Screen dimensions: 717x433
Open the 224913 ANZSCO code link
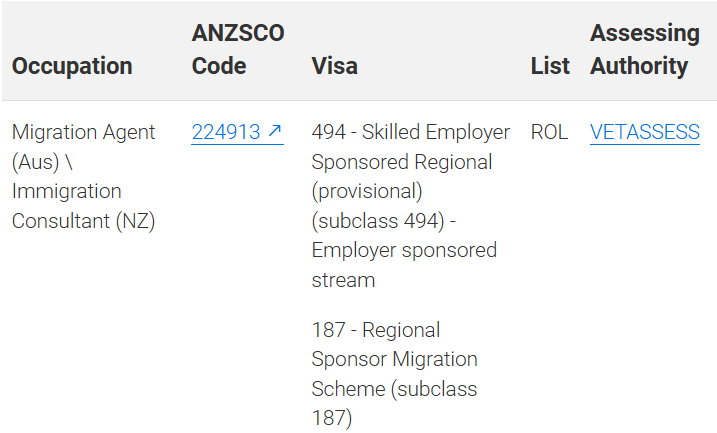coord(226,132)
